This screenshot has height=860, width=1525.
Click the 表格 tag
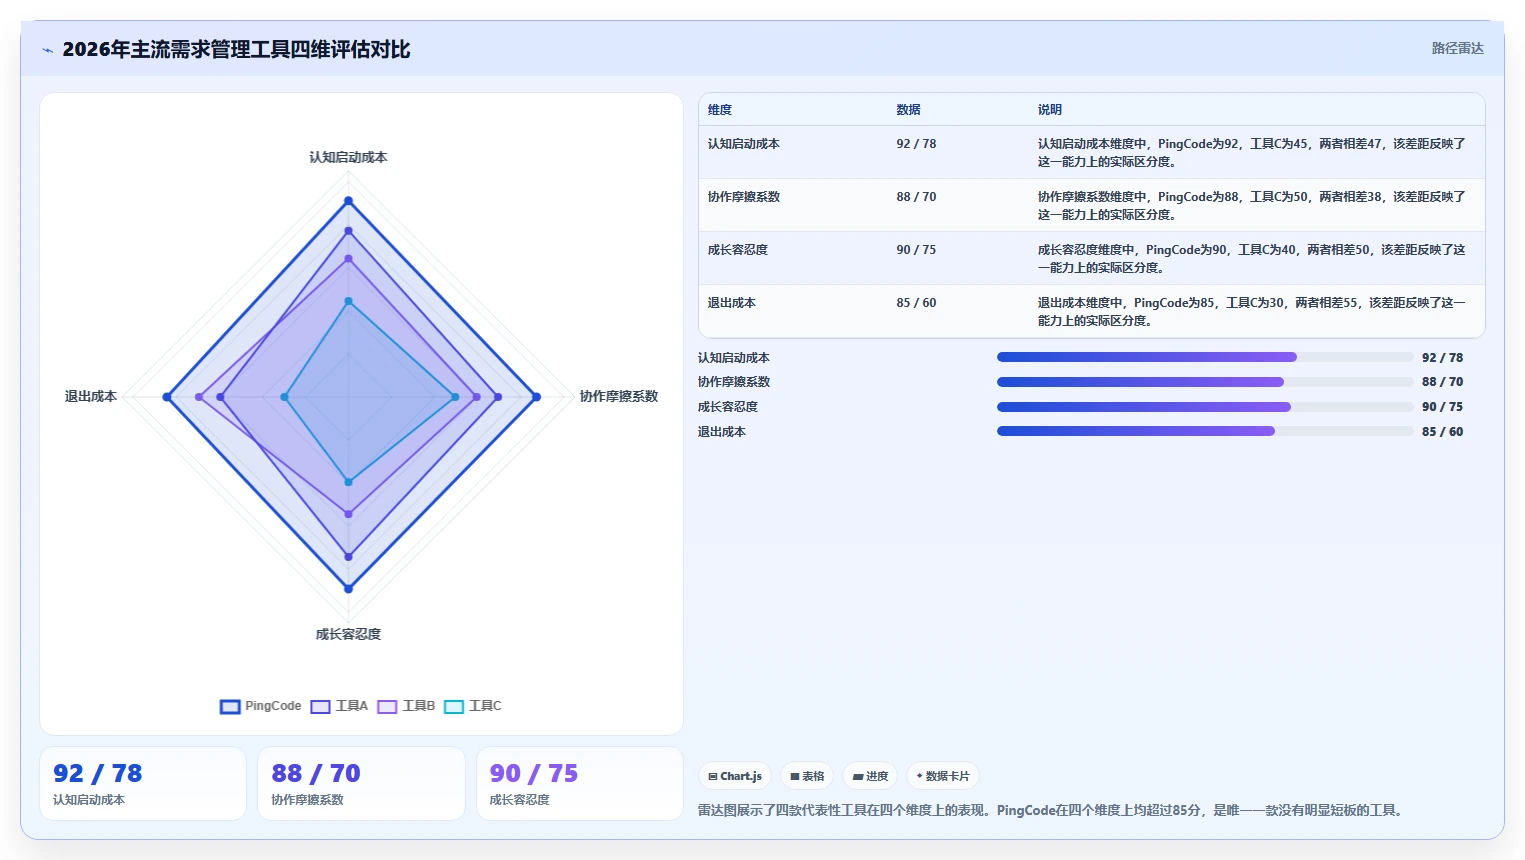point(807,776)
